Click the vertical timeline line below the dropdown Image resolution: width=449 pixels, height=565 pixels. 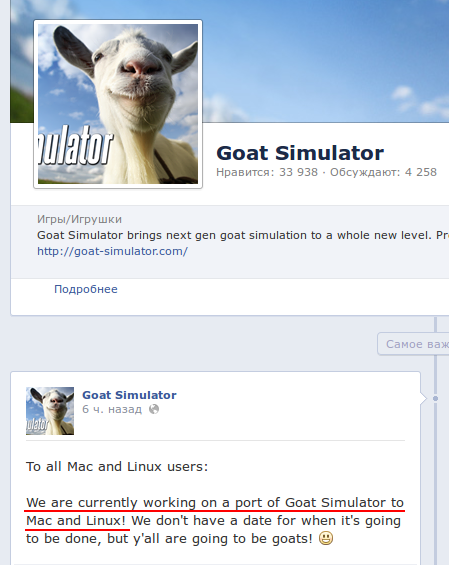pyautogui.click(x=435, y=468)
